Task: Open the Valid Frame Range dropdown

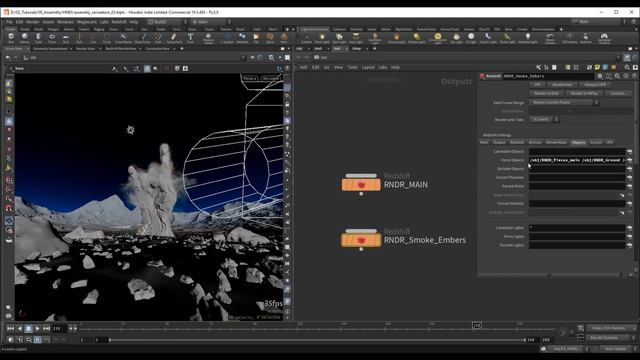Action: coord(561,102)
